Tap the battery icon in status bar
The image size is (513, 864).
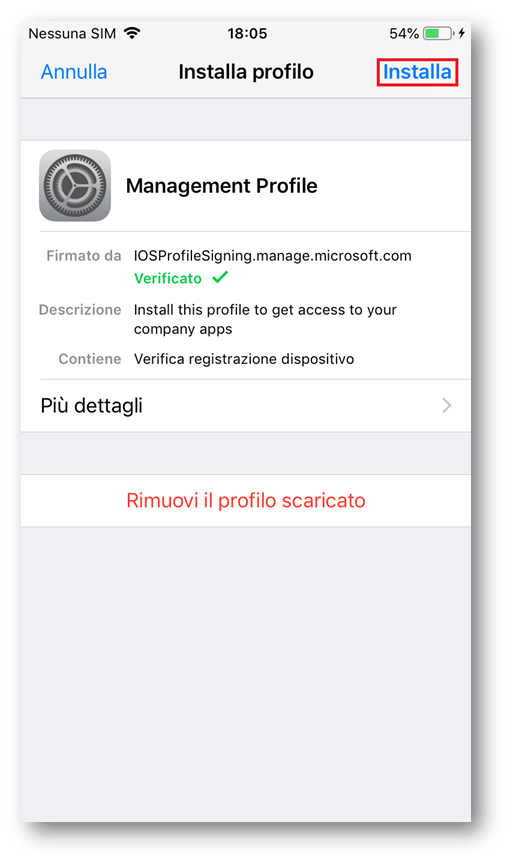[x=438, y=34]
